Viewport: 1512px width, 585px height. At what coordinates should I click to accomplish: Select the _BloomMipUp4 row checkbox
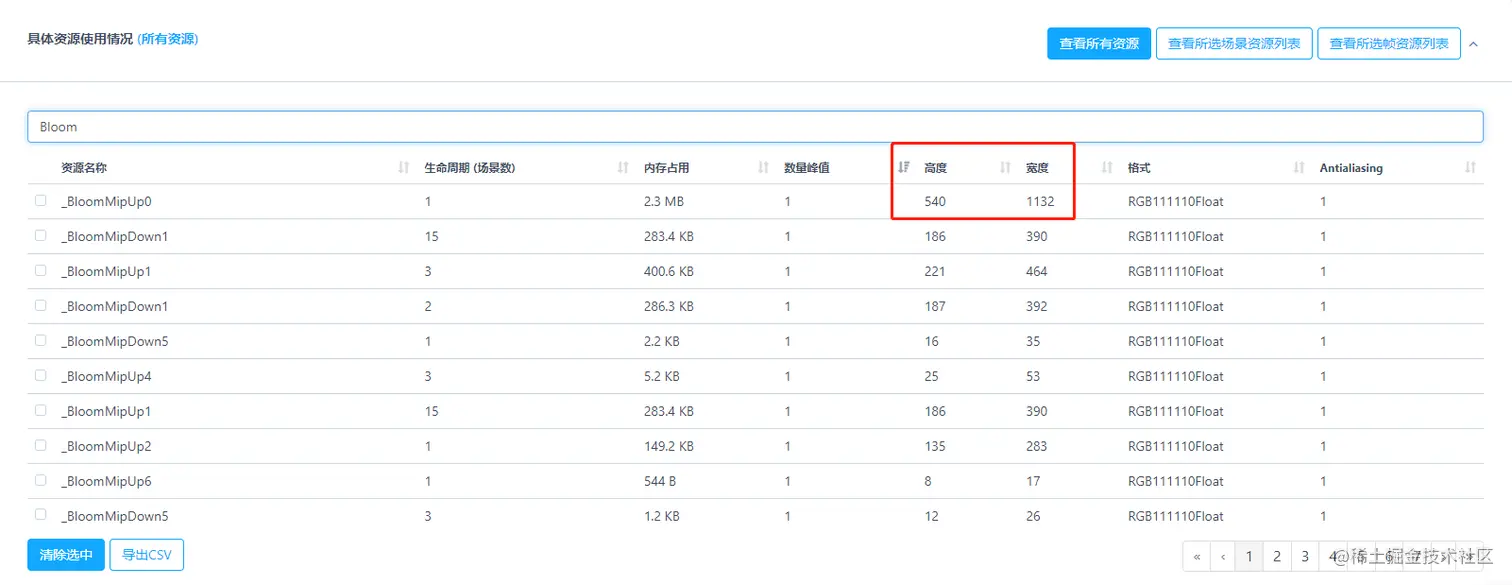coord(40,376)
